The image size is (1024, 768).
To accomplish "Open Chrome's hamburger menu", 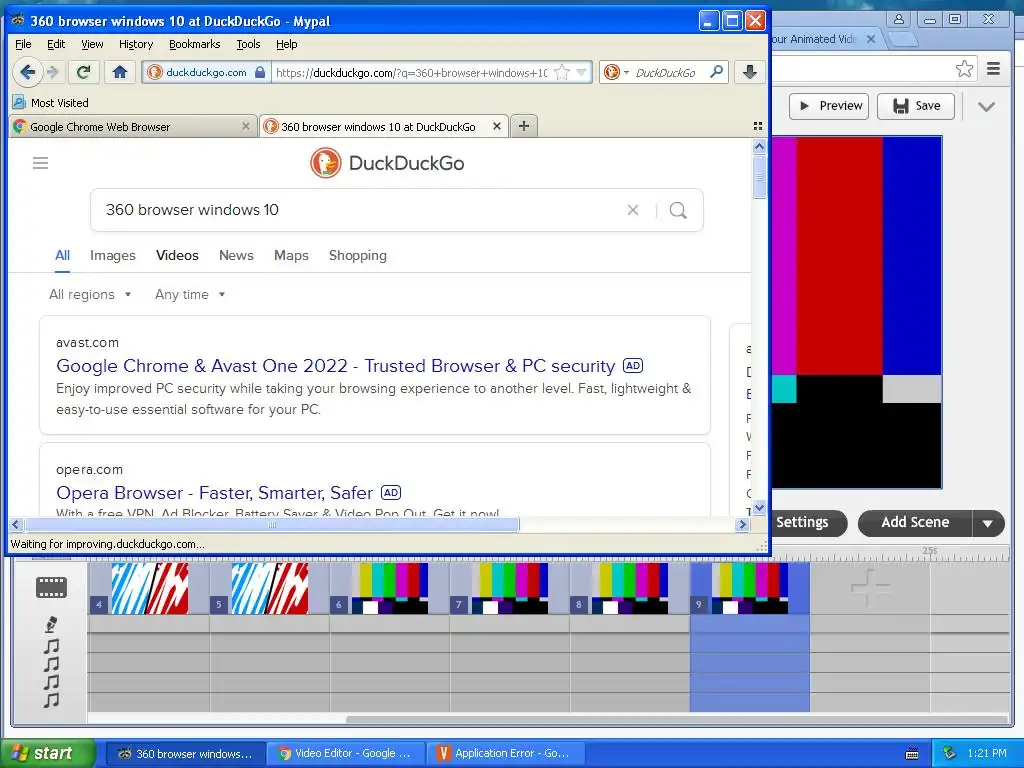I will click(x=993, y=69).
